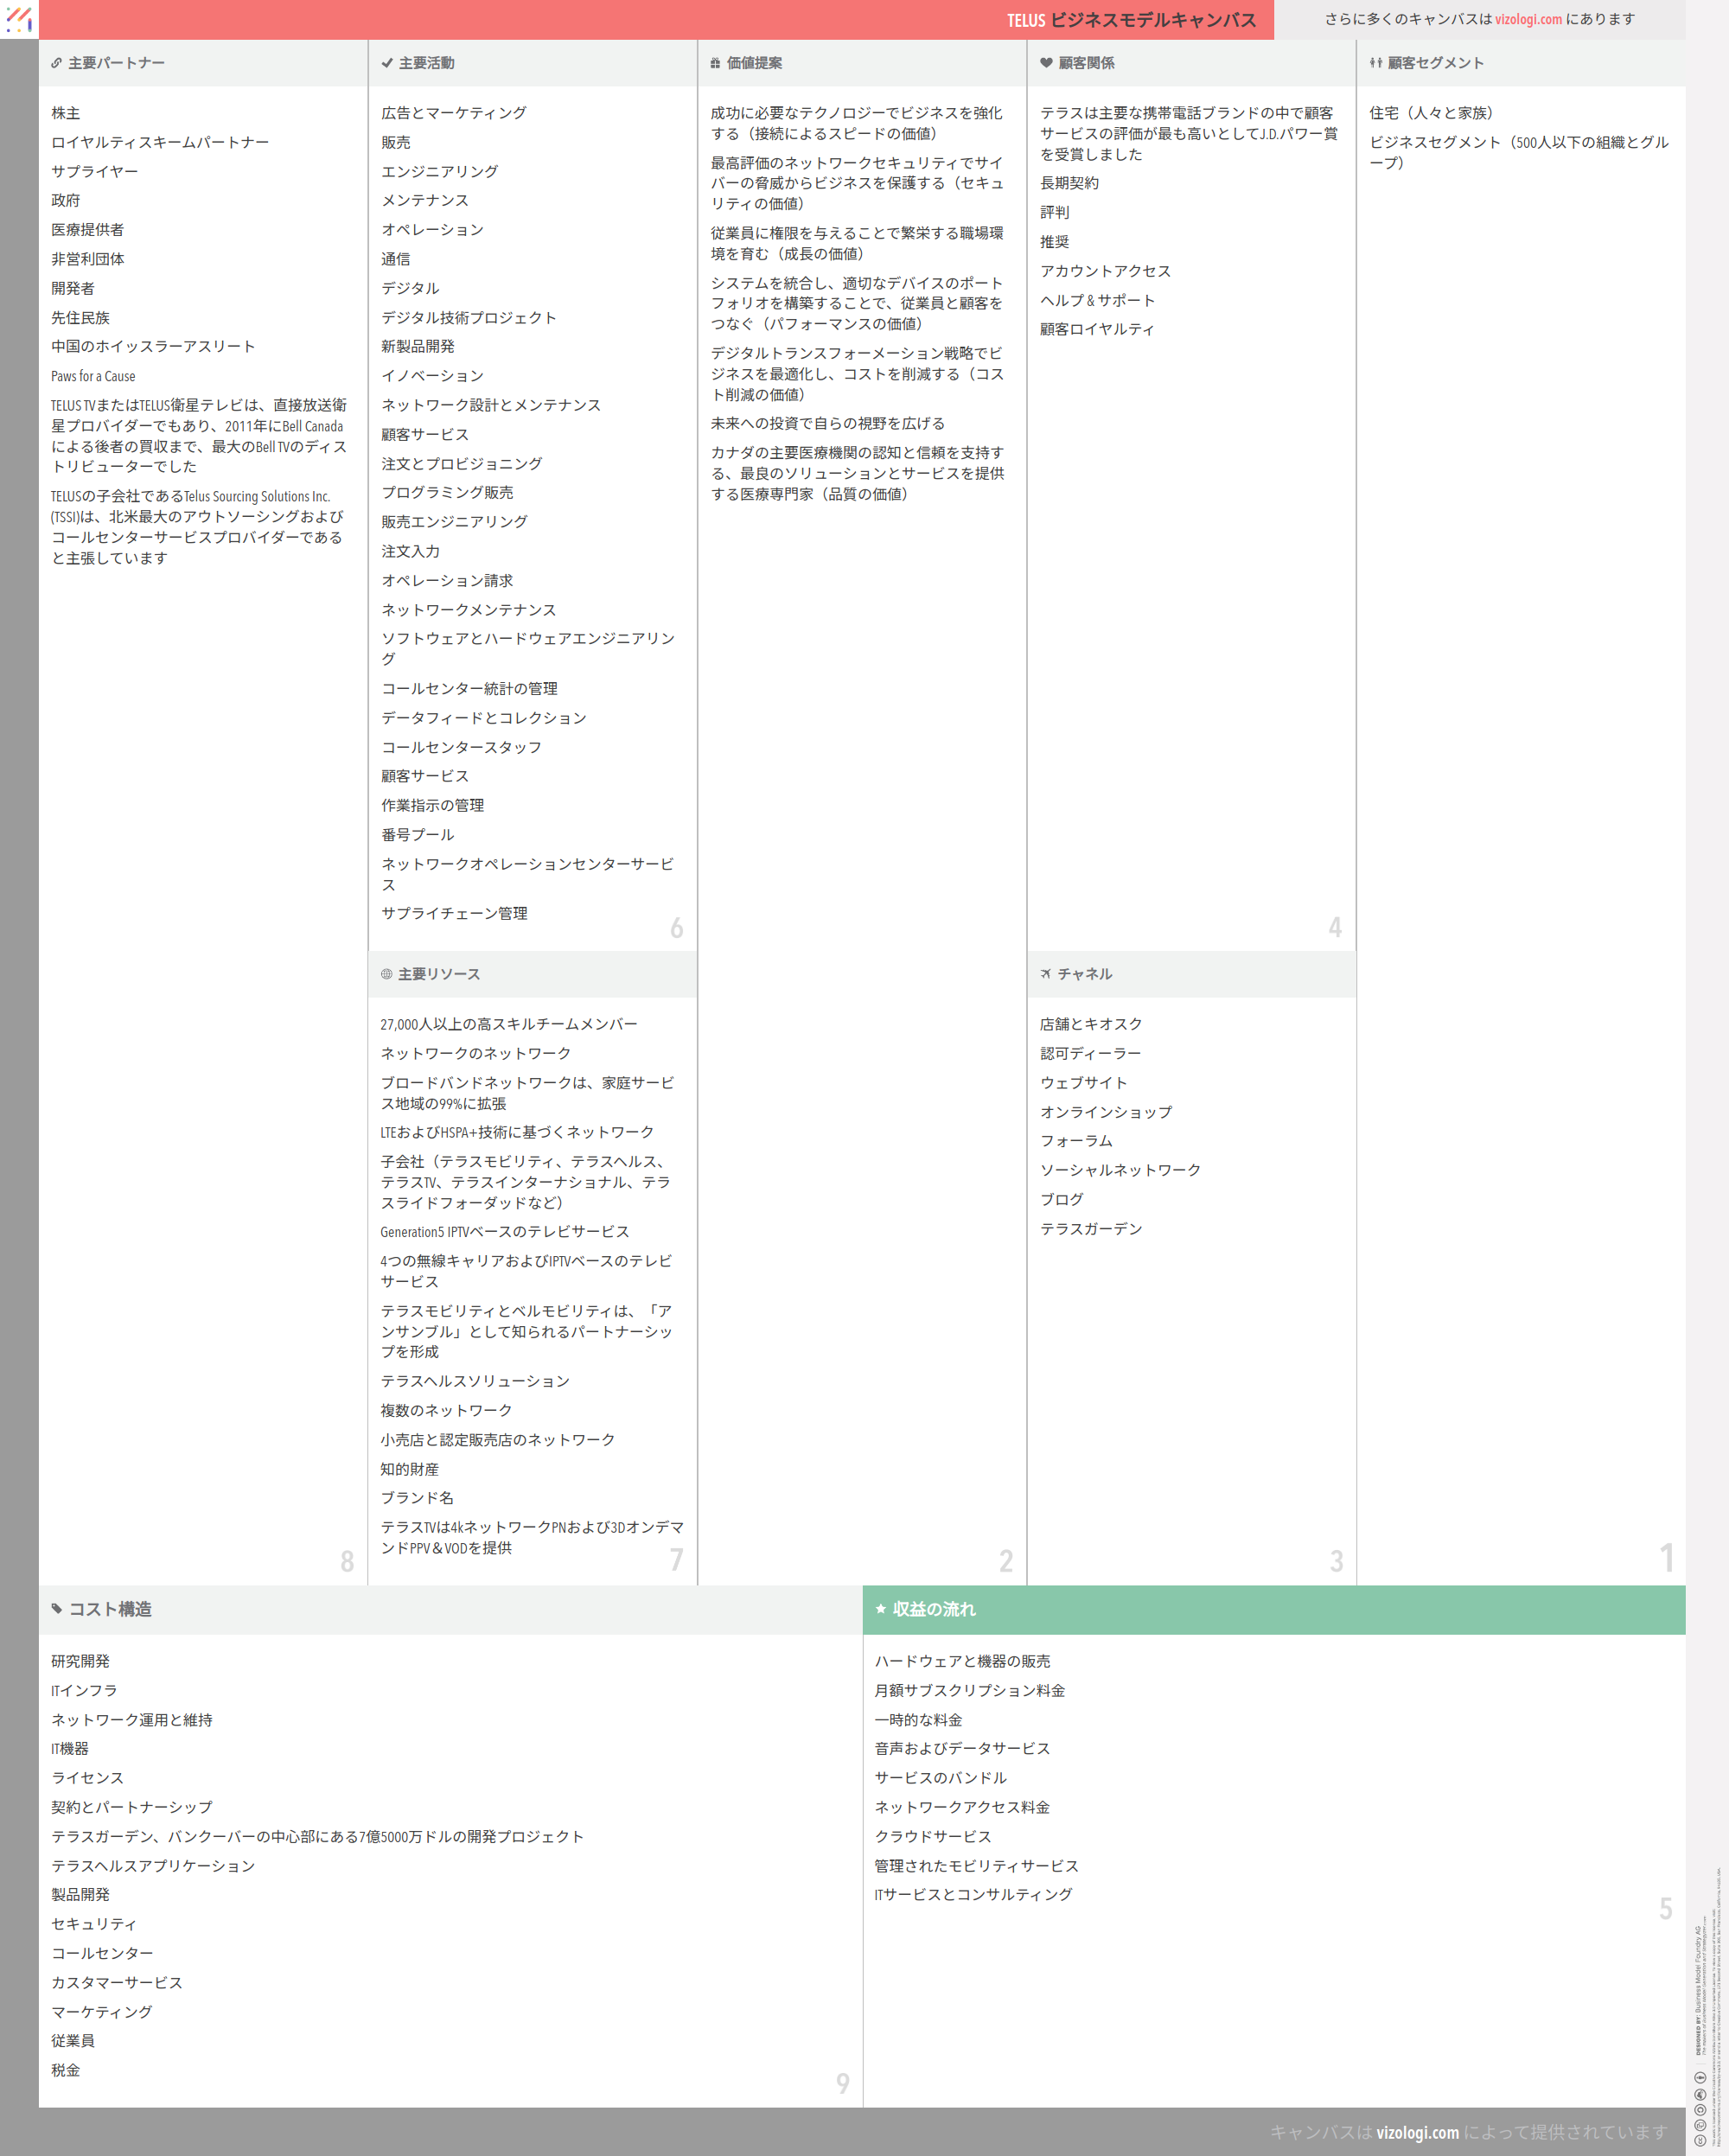
Task: Click the gift icon beside 価値提案
Action: (x=715, y=63)
